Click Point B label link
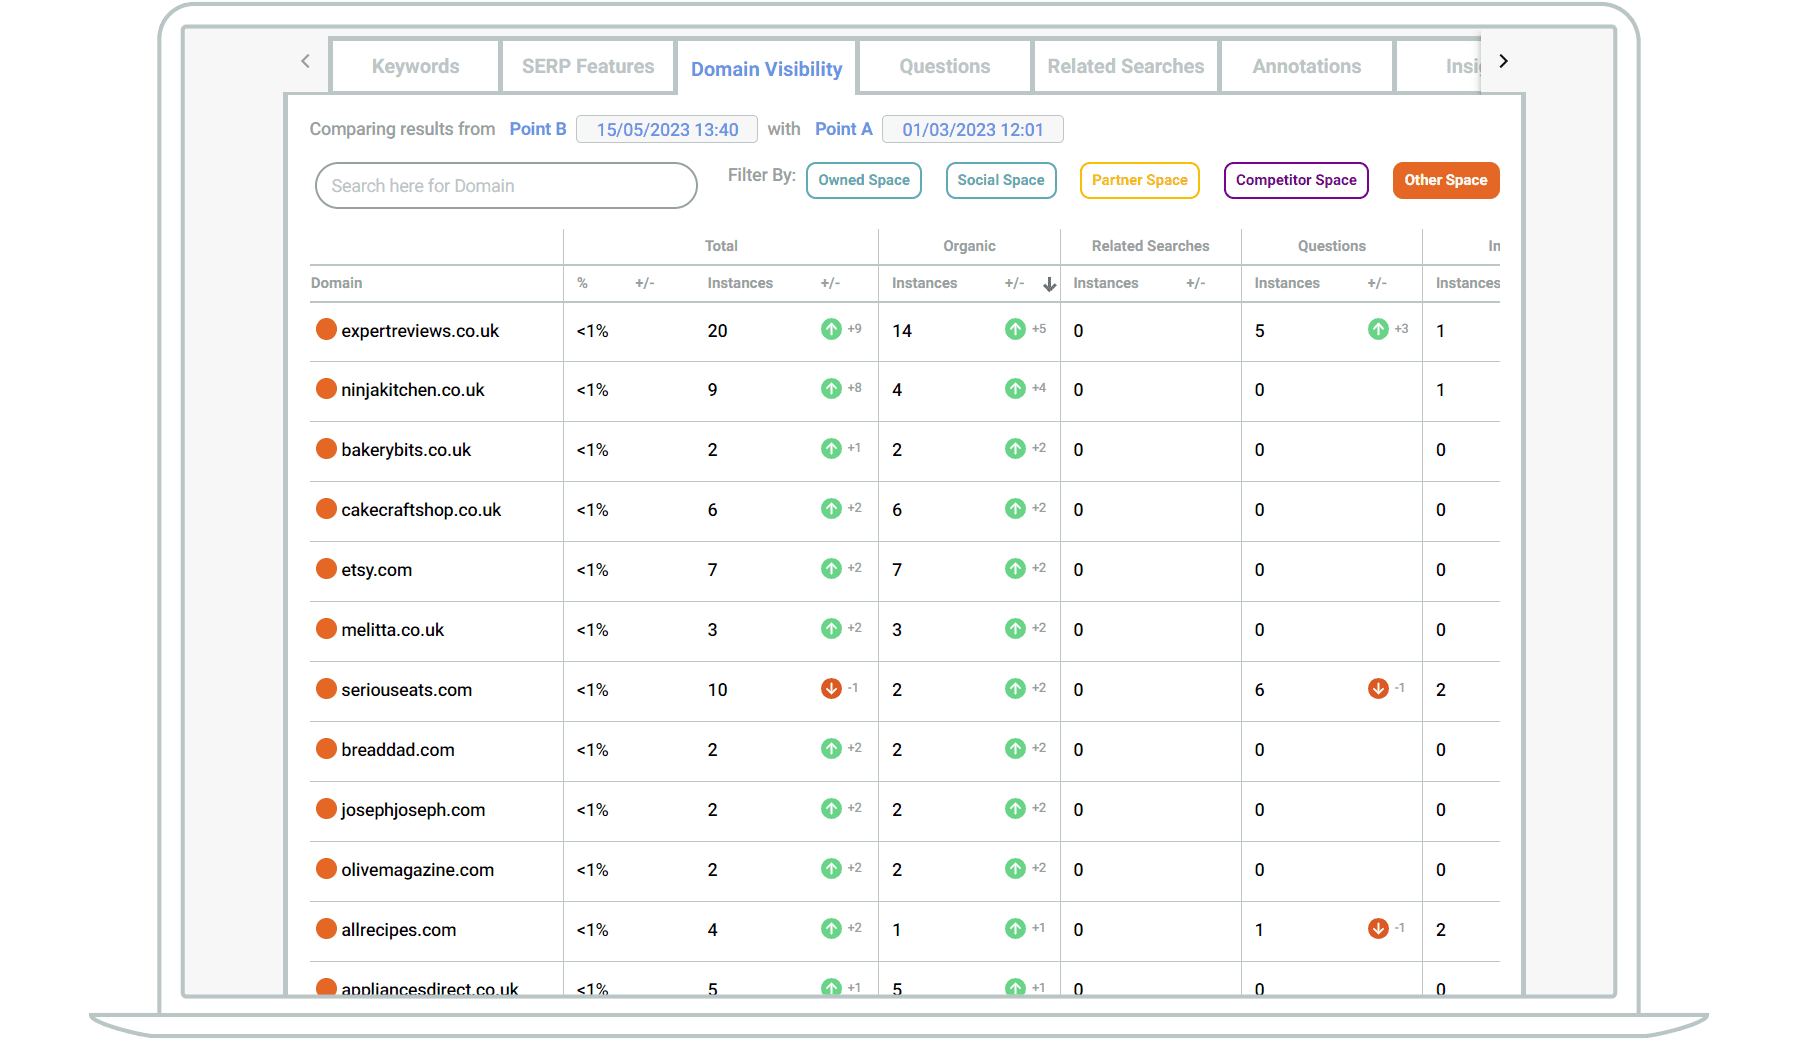 (x=538, y=129)
